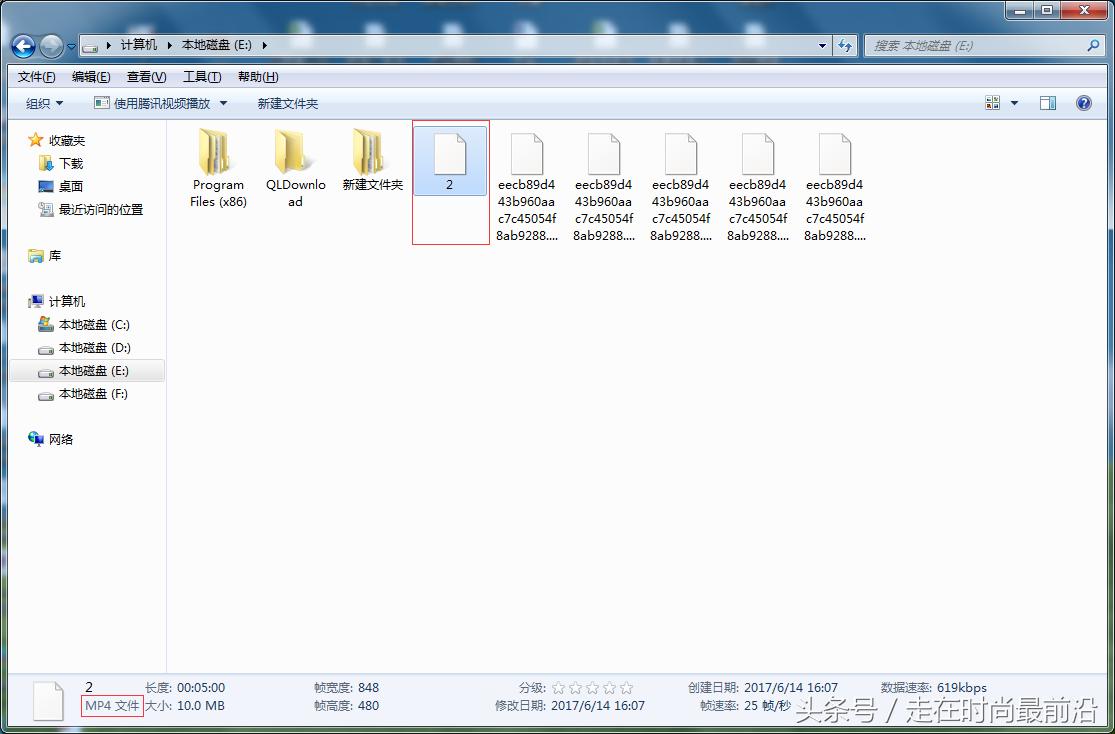Click 帧高度 value 480
This screenshot has height=734, width=1115.
368,706
